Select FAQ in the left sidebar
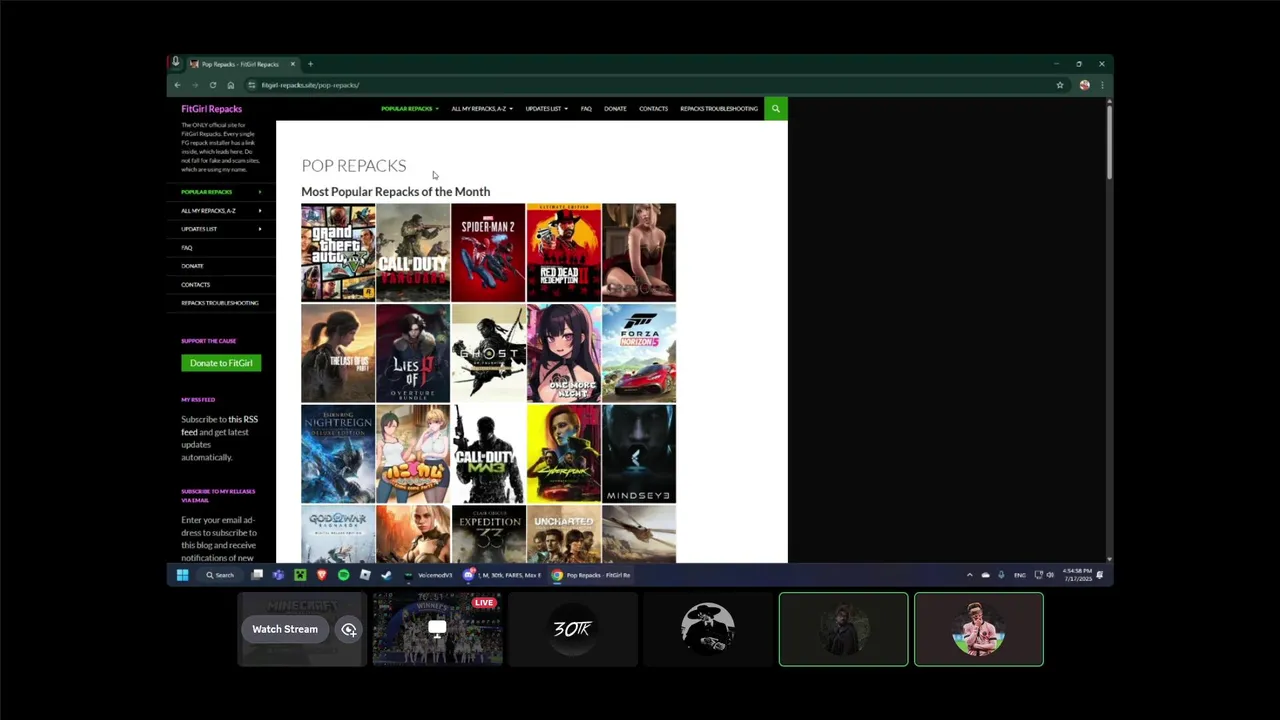This screenshot has width=1280, height=720. tap(187, 247)
